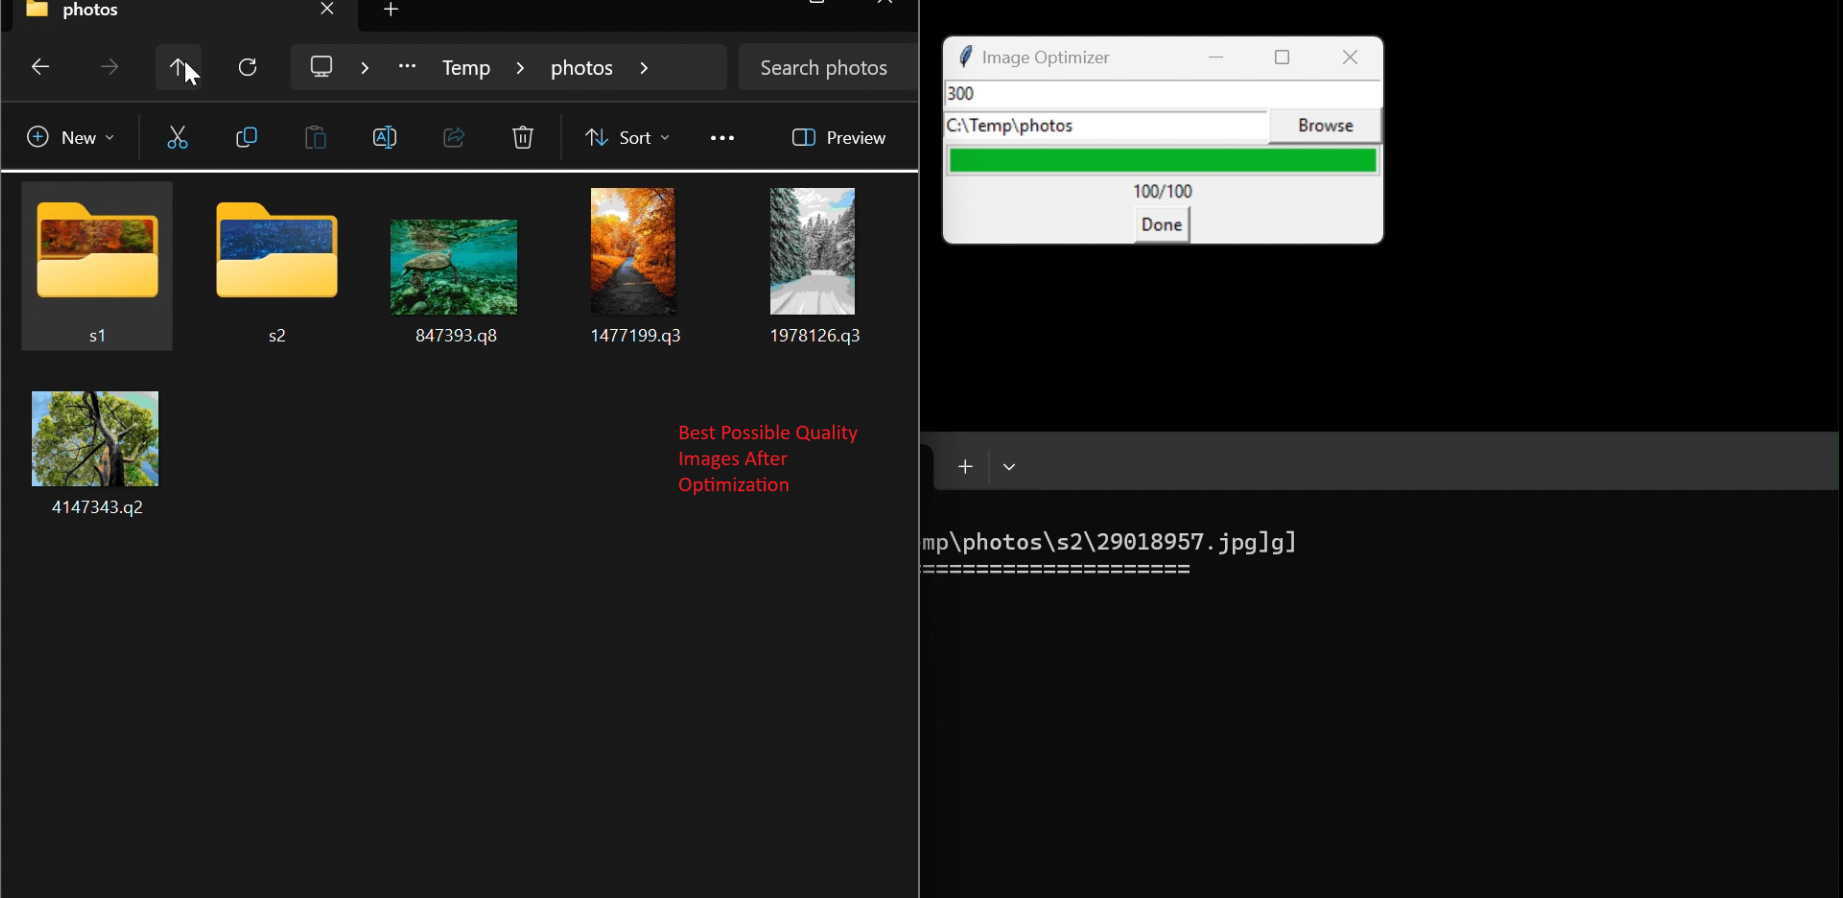Add a new File Explorer tab
1843x898 pixels.
tap(391, 9)
